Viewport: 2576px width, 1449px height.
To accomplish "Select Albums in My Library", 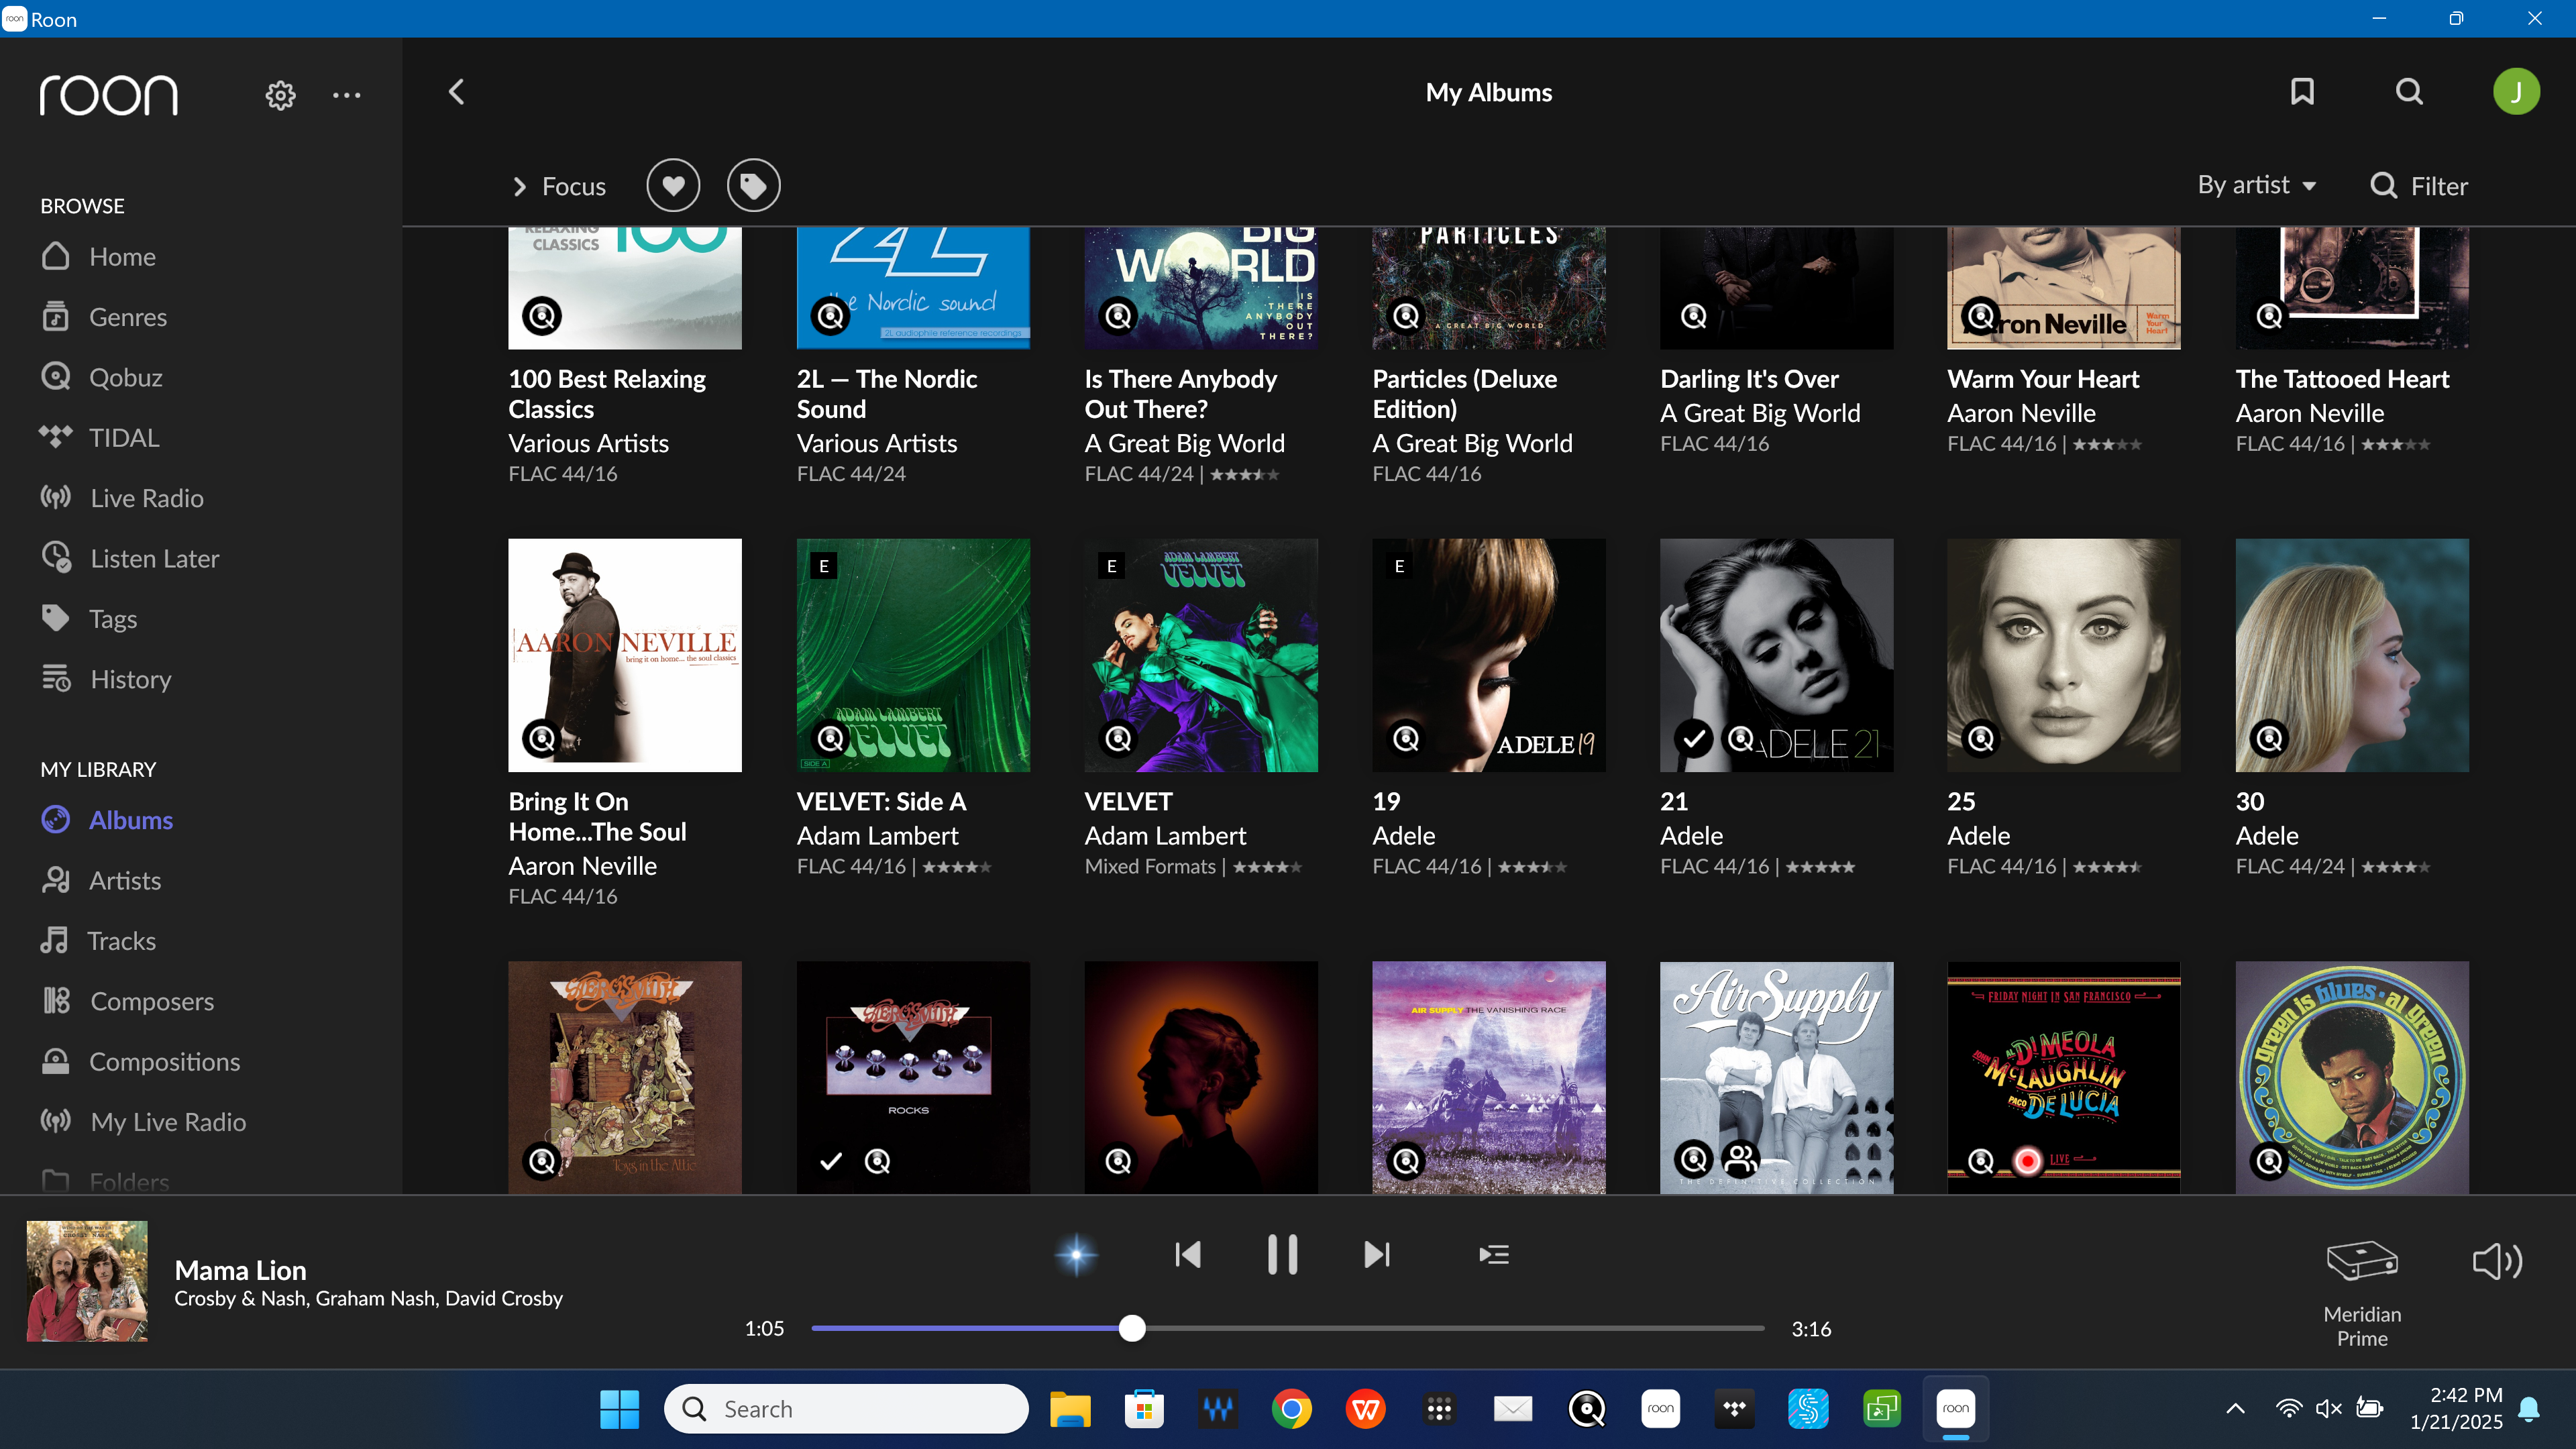I will pos(107,820).
